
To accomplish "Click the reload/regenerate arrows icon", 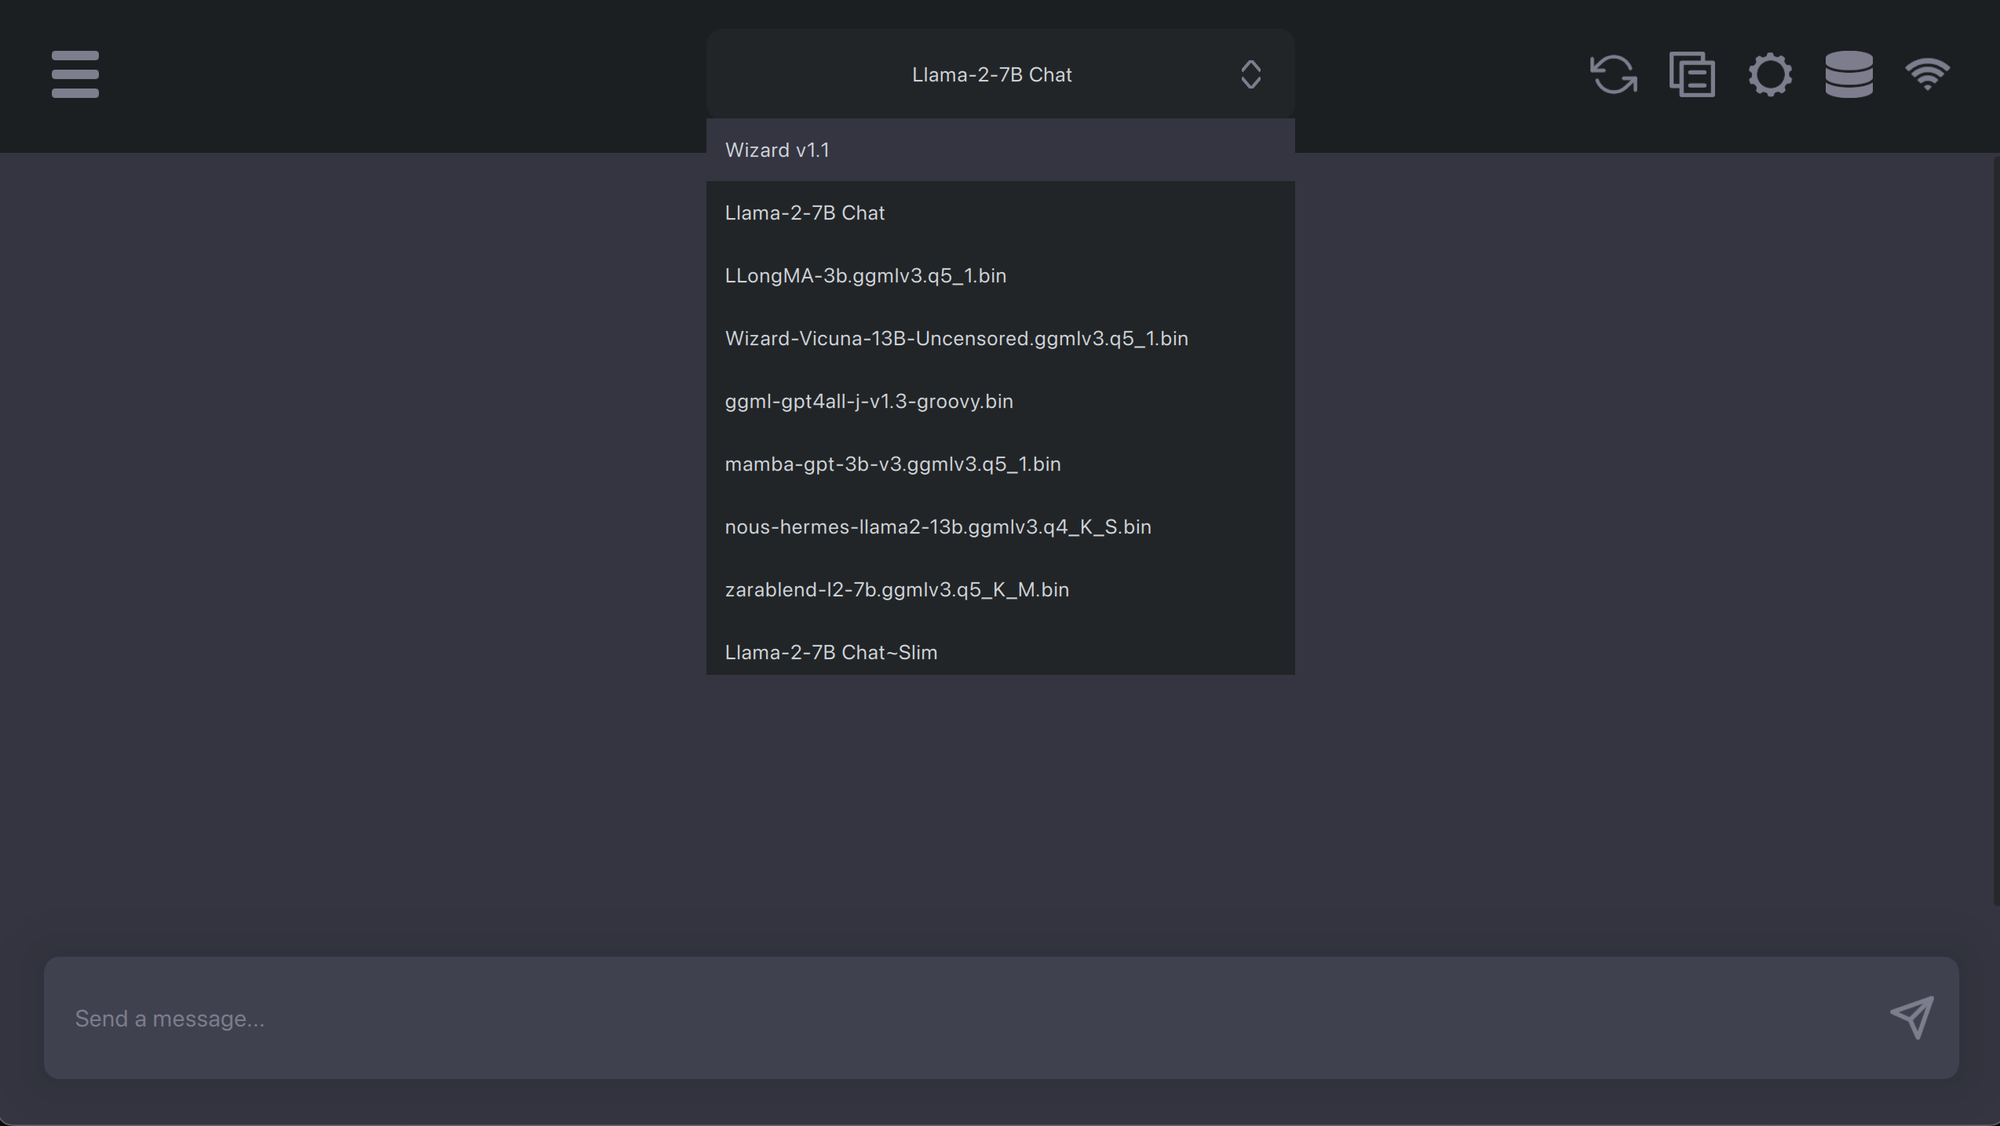I will click(1613, 74).
